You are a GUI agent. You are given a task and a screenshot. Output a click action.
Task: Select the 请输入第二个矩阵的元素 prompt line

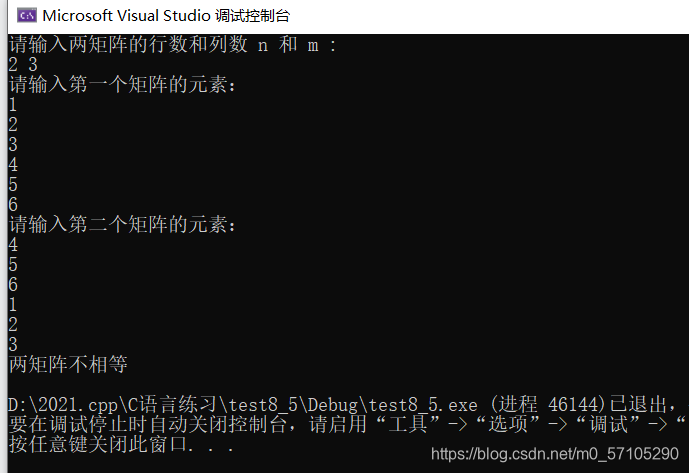coord(122,225)
